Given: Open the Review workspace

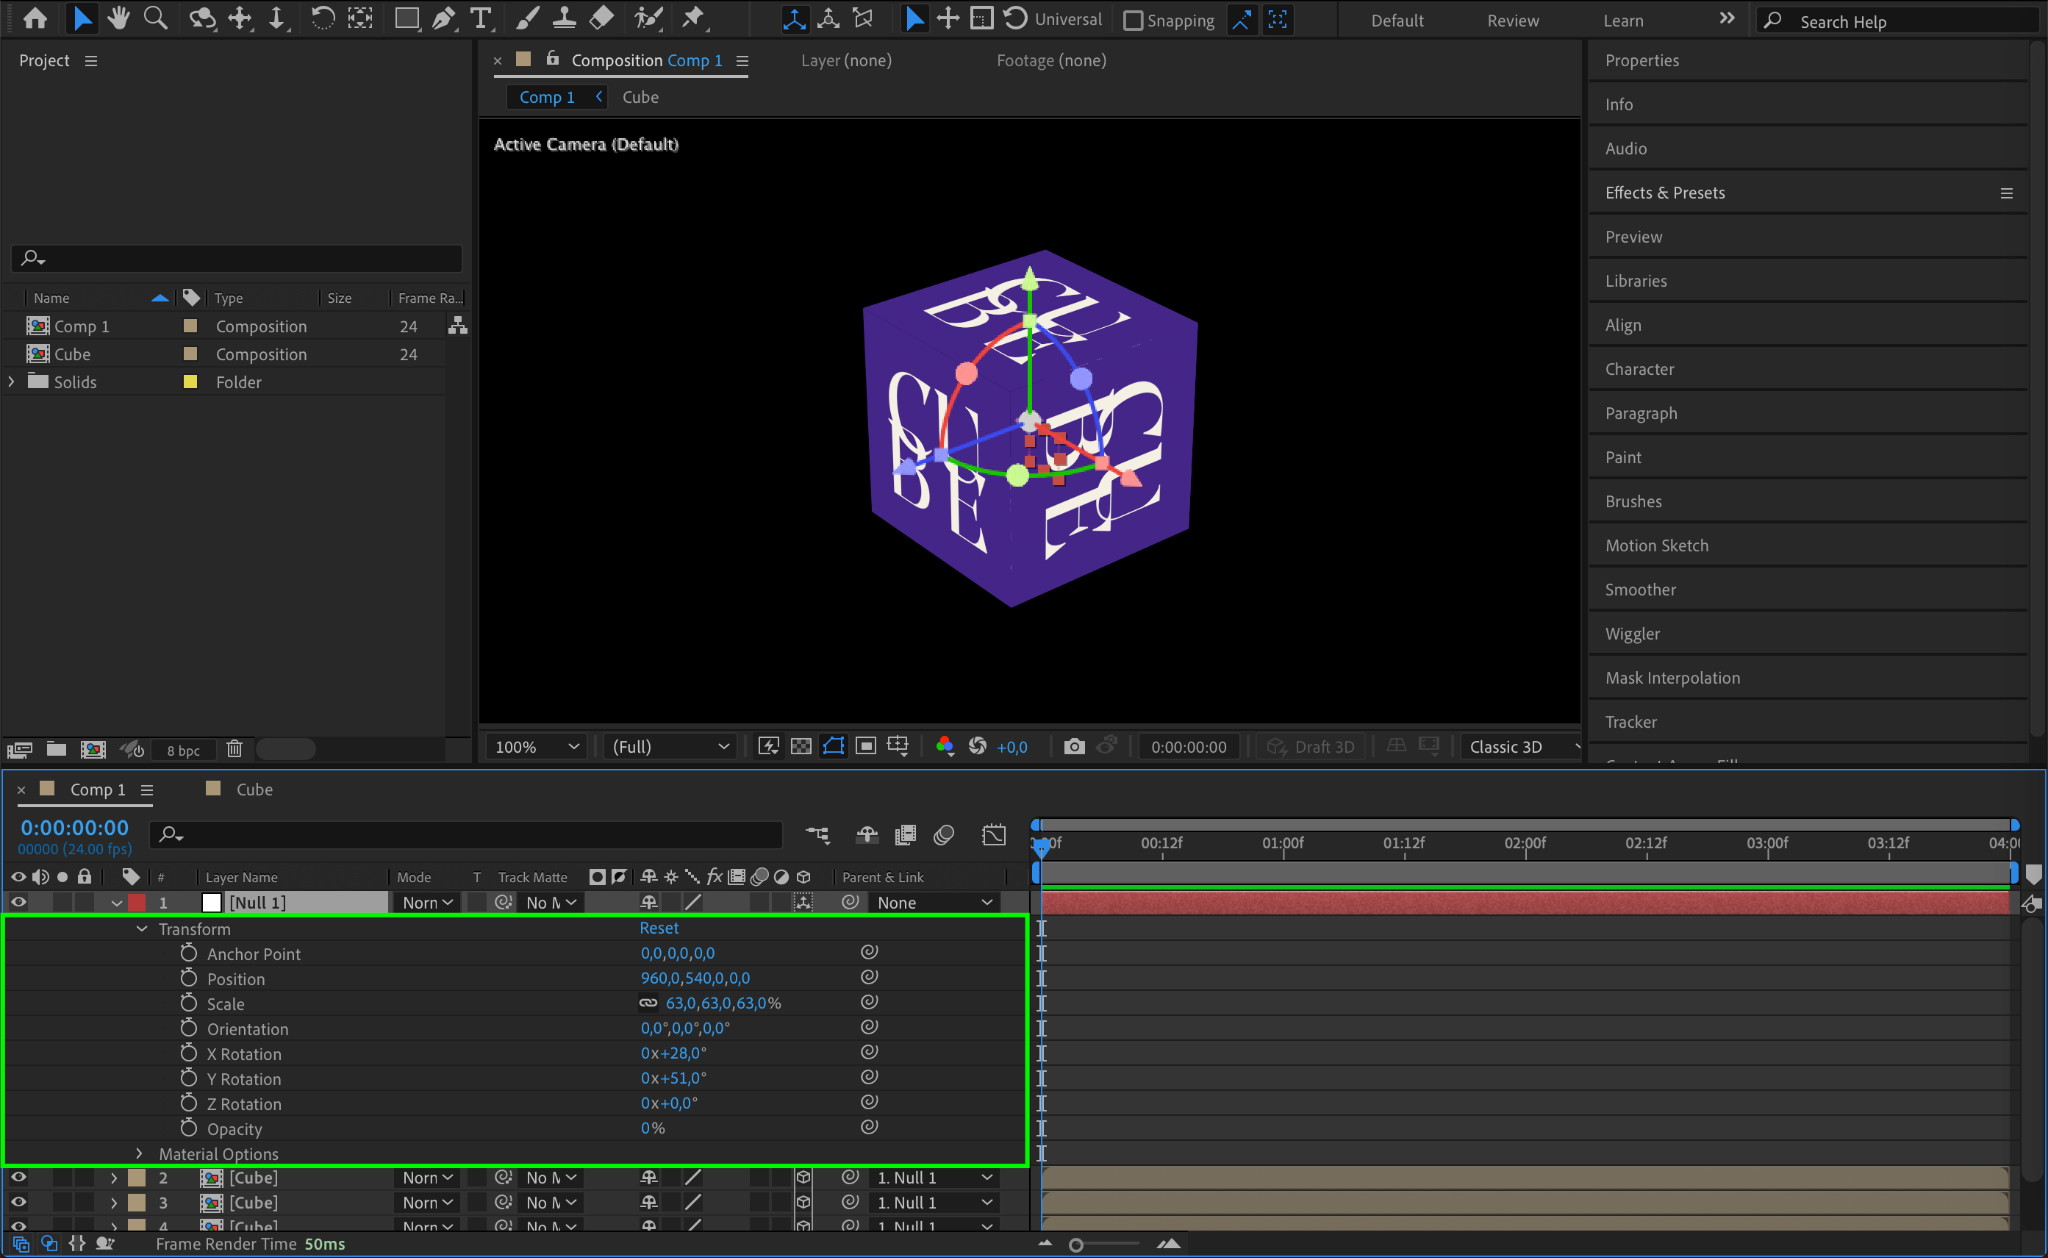Looking at the screenshot, I should click(1512, 20).
